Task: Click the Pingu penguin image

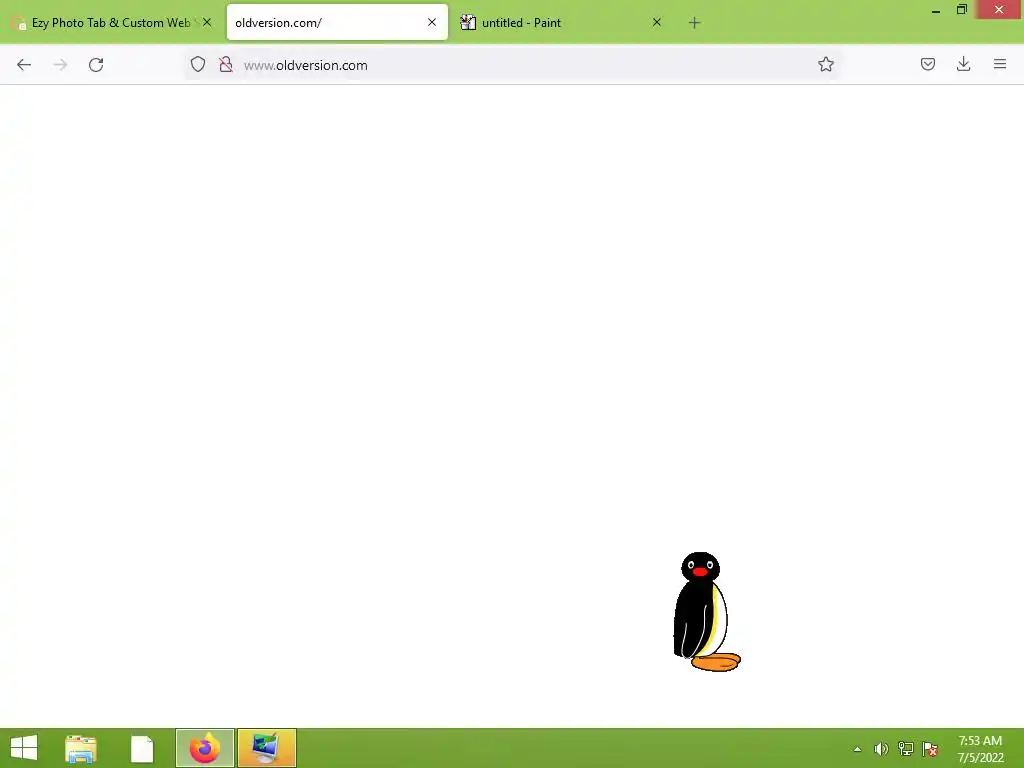Action: [x=707, y=612]
